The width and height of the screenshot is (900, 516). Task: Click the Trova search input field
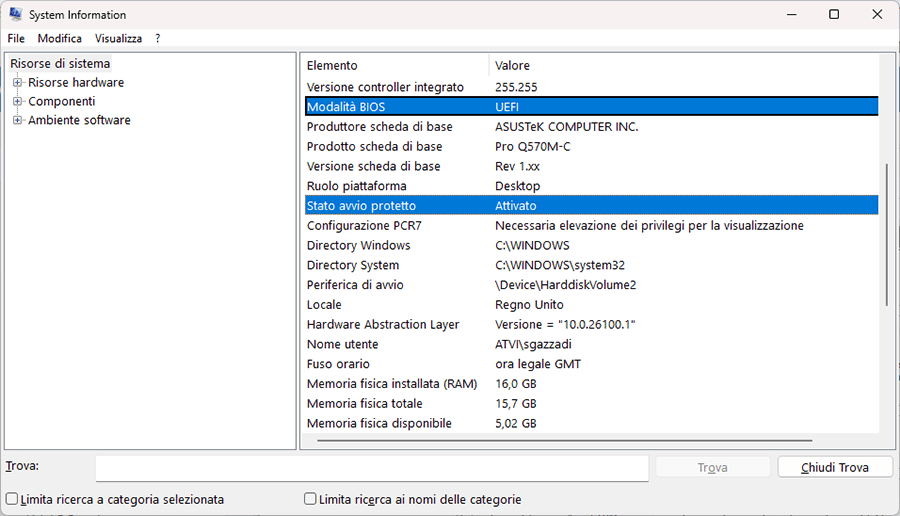point(372,468)
